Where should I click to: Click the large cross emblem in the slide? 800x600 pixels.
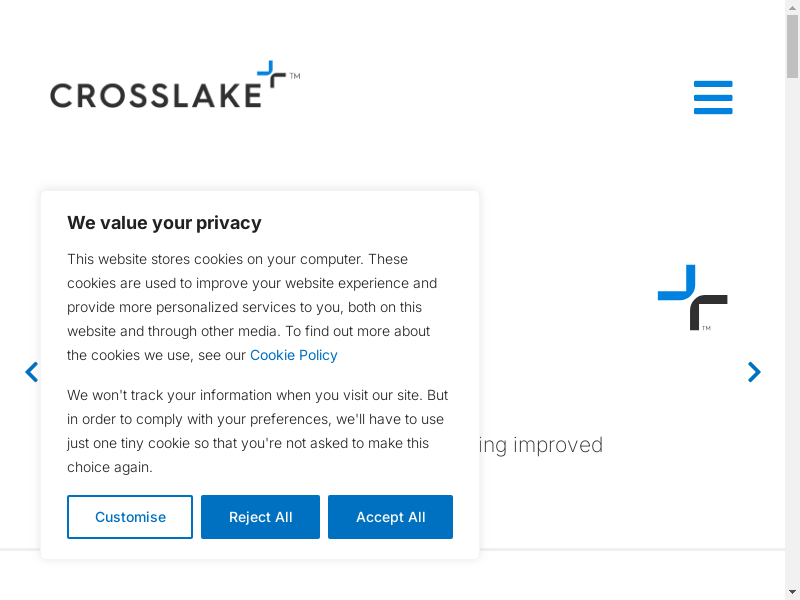pyautogui.click(x=692, y=297)
